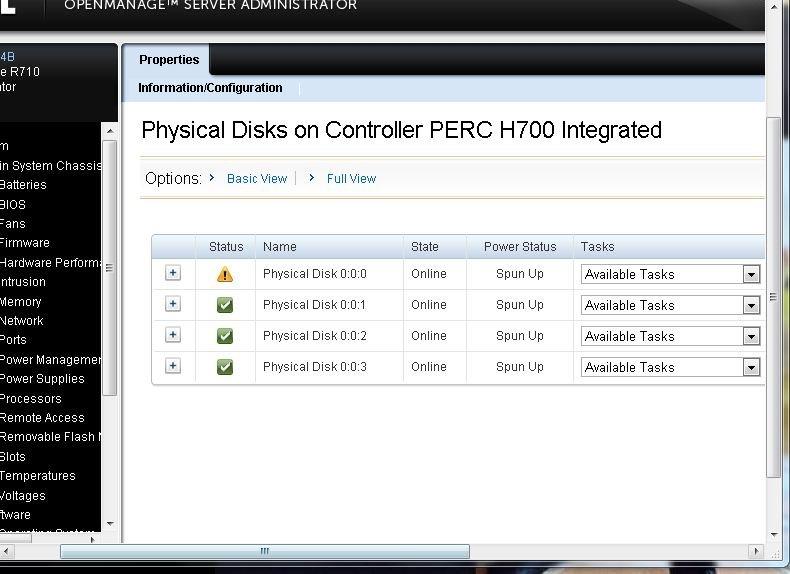Click the main page scroll down arrow

tap(774, 535)
